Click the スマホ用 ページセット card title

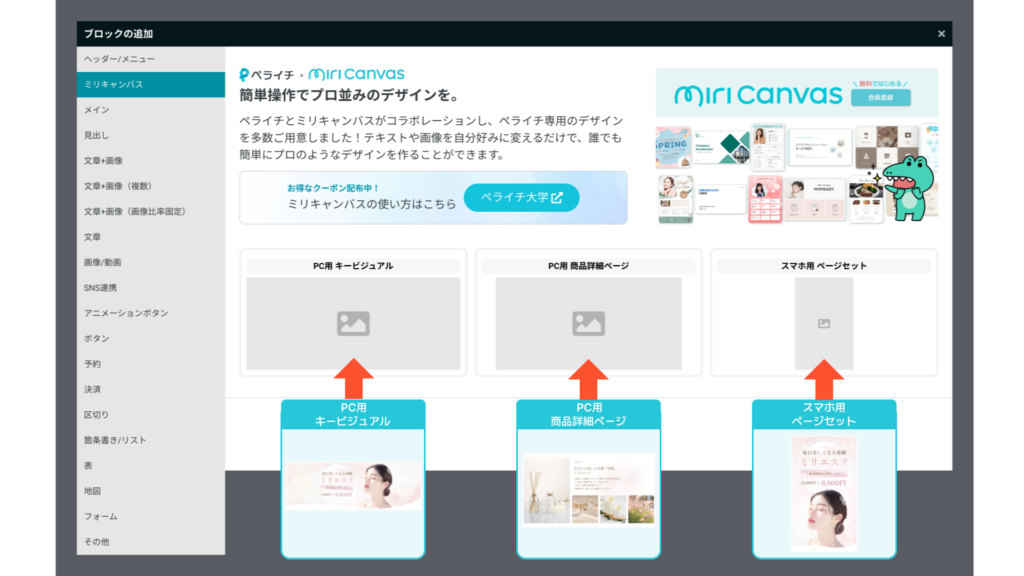click(x=824, y=266)
